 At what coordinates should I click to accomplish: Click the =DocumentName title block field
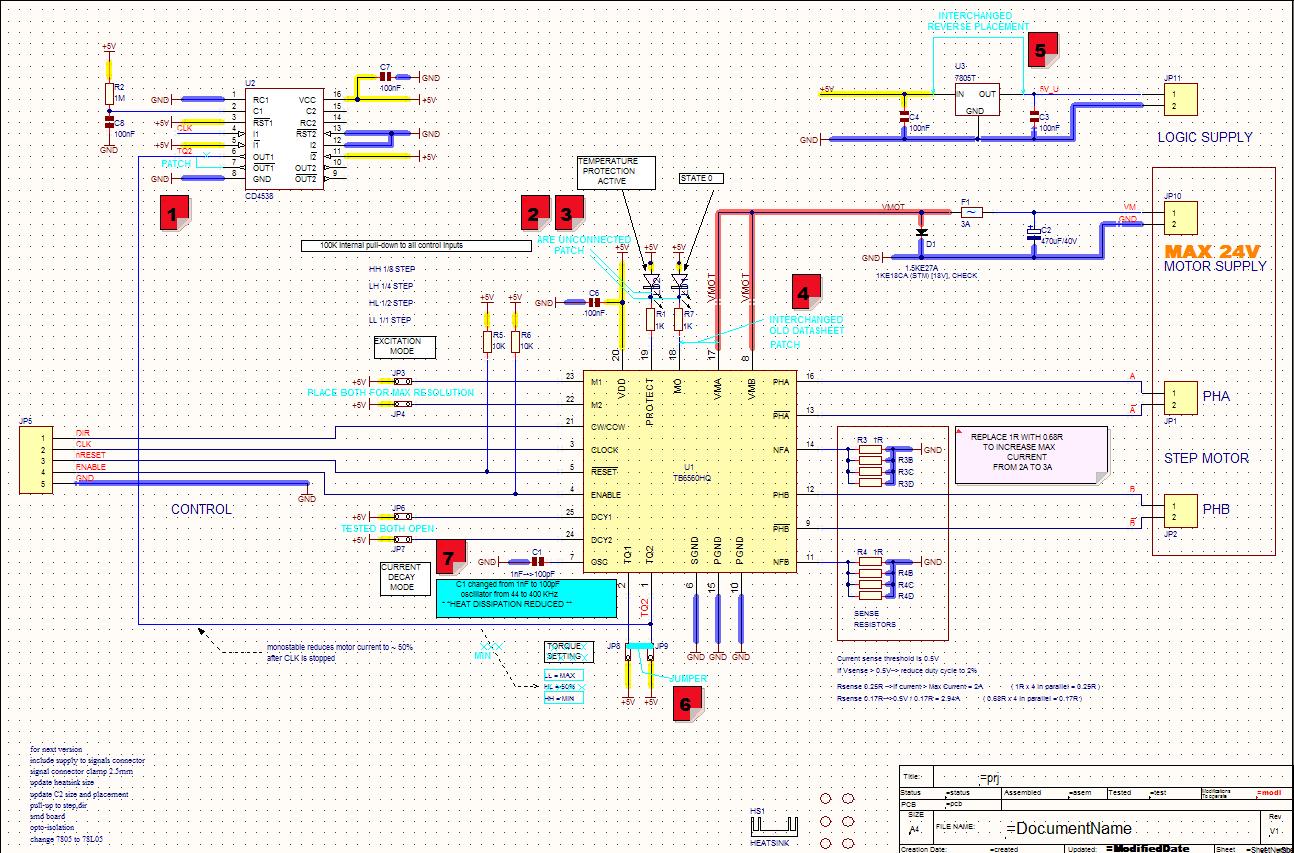click(1069, 828)
